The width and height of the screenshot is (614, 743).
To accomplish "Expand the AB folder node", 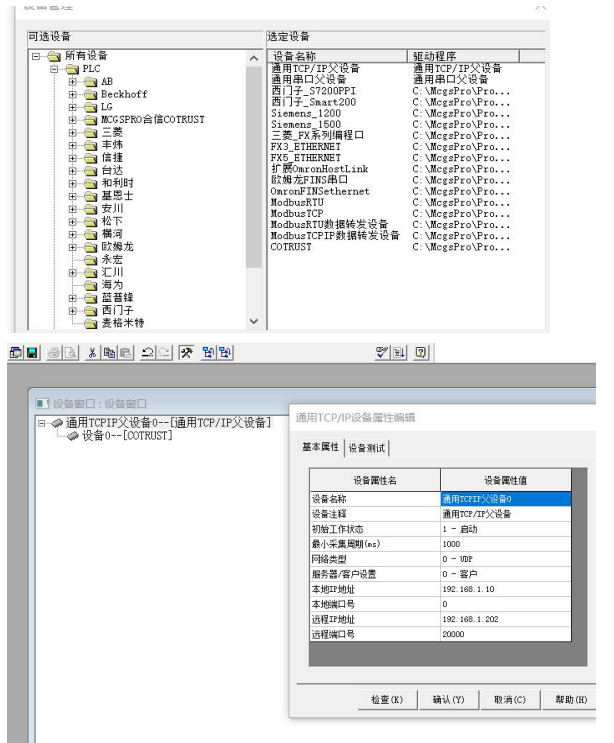I will [x=72, y=82].
